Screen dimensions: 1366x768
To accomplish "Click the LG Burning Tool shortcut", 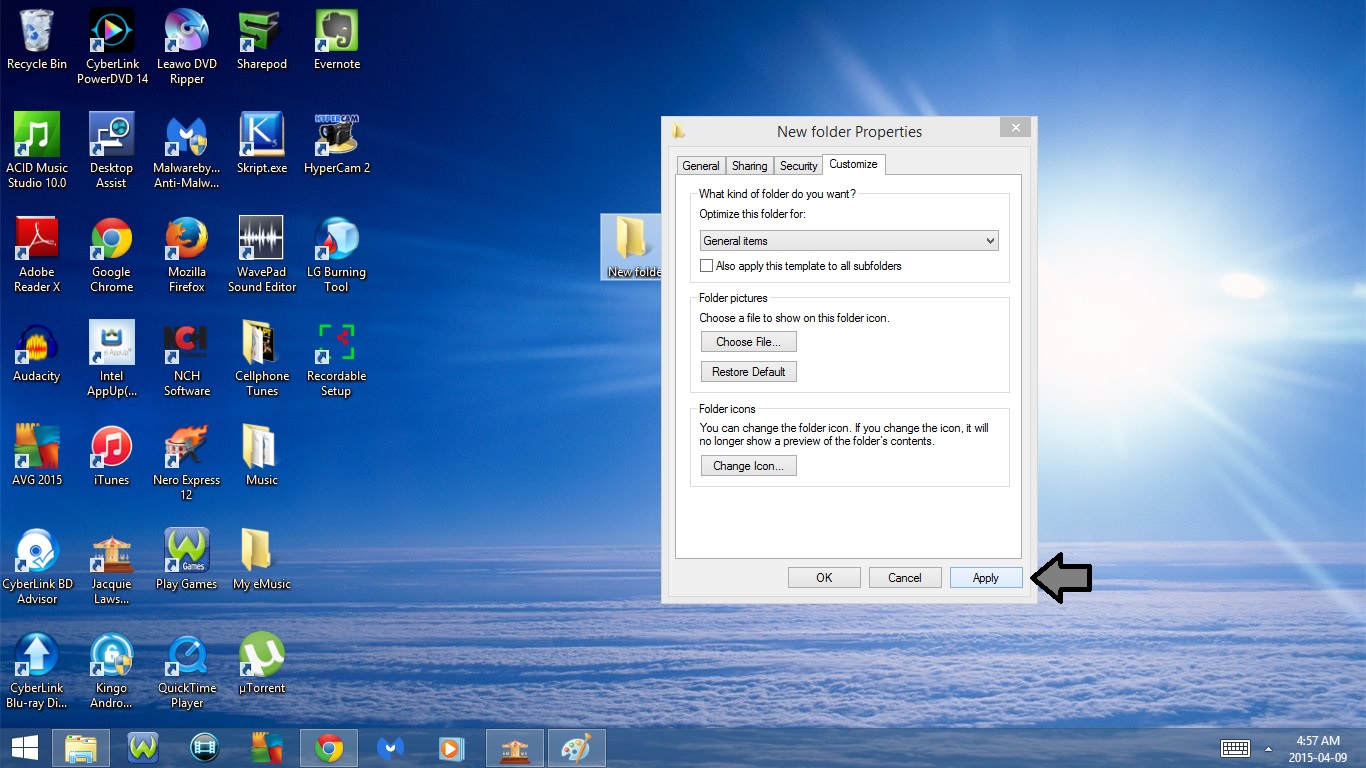I will 337,254.
